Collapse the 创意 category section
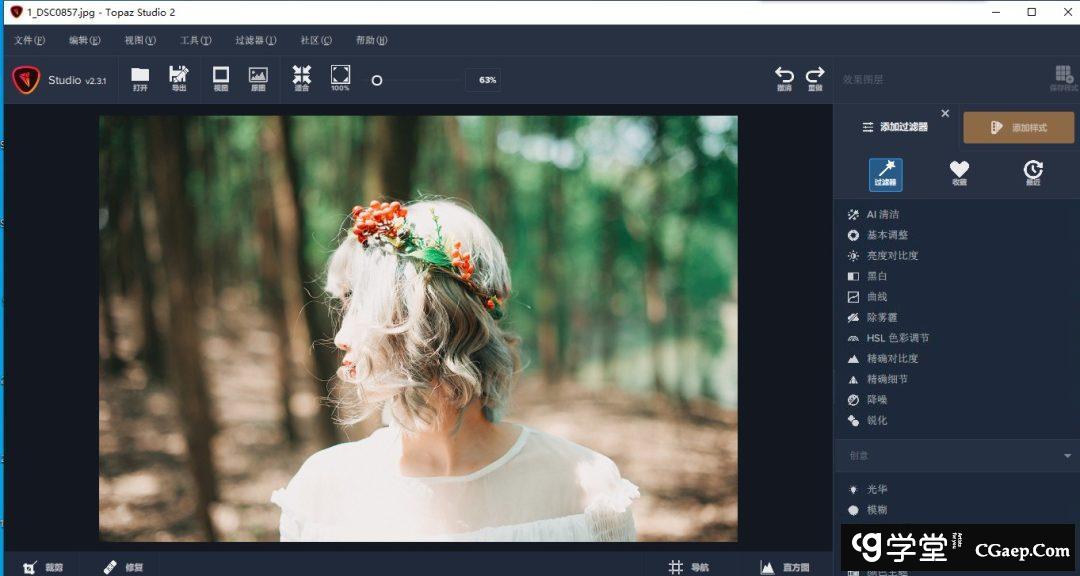The height and width of the screenshot is (576, 1080). 1067,456
